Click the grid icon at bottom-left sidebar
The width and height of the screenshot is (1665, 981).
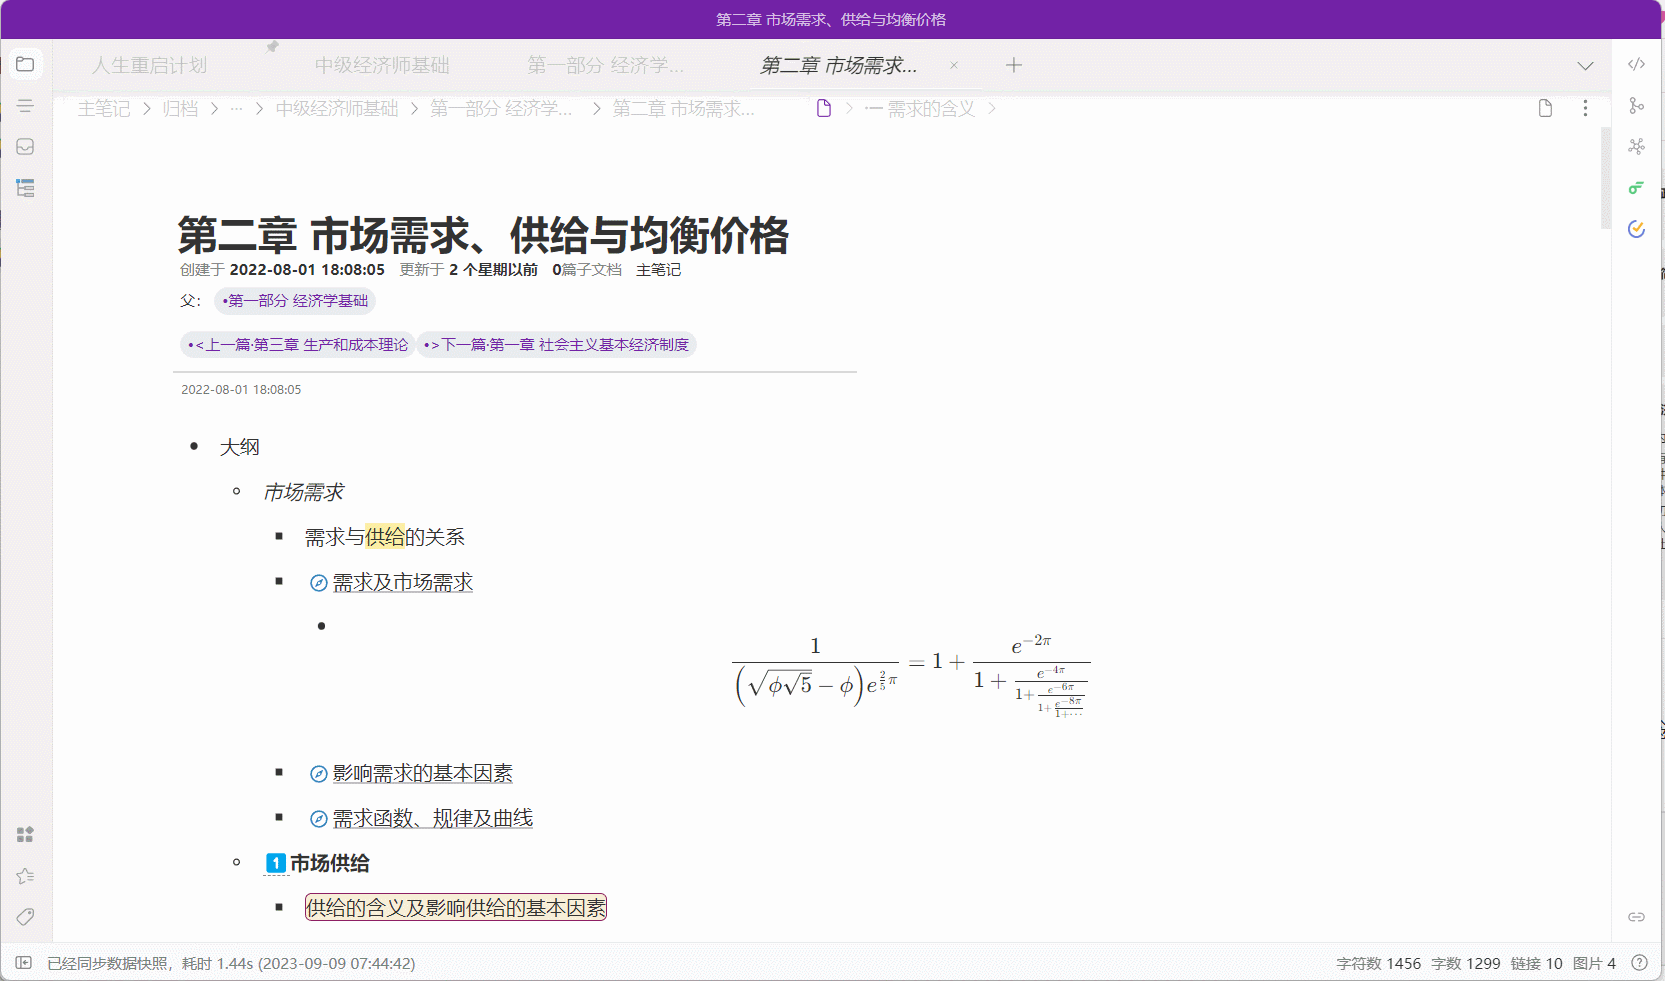coord(25,835)
